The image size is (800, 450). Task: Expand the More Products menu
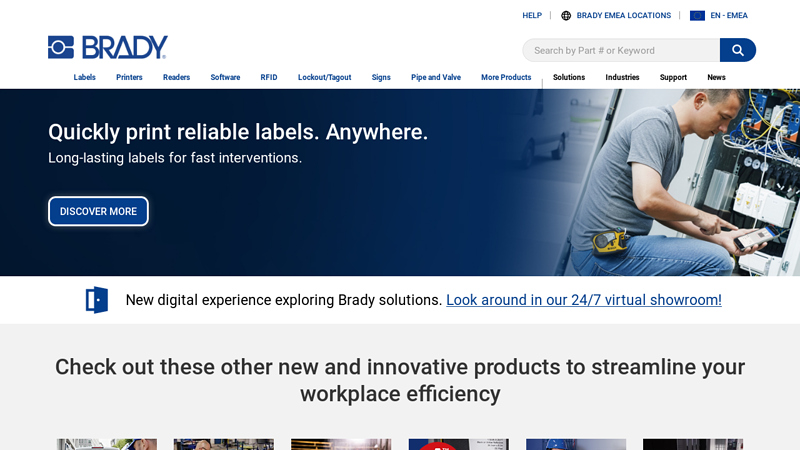point(506,77)
